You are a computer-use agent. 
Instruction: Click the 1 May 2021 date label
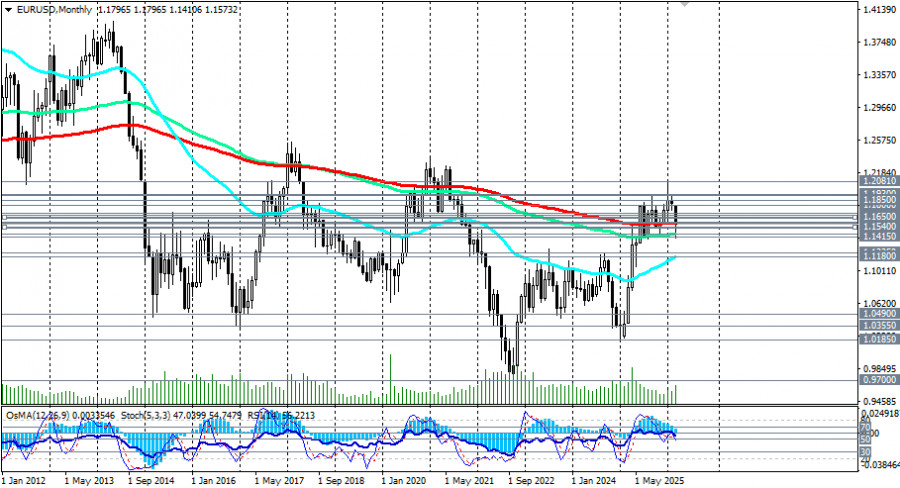pyautogui.click(x=468, y=481)
